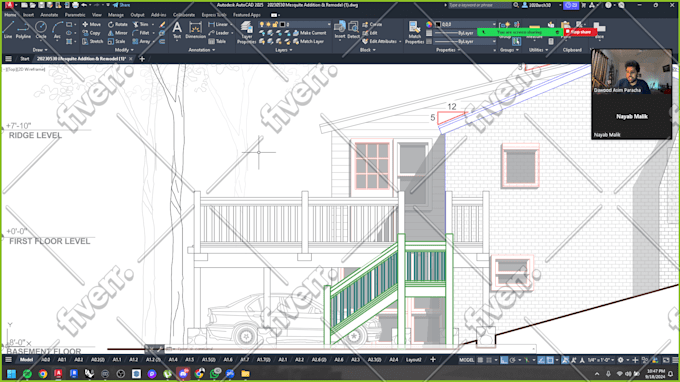The height and width of the screenshot is (382, 680).
Task: Click the Detect block icon
Action: pos(353,29)
